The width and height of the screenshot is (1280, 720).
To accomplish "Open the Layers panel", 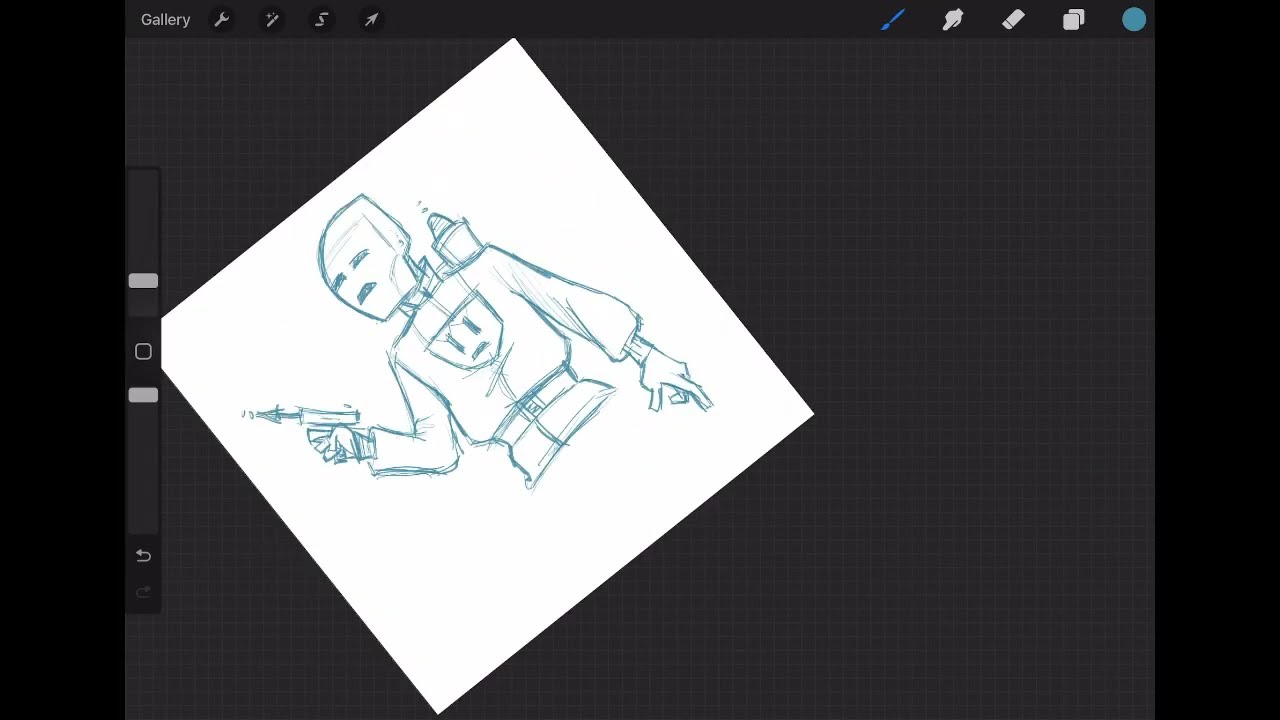I will point(1073,20).
